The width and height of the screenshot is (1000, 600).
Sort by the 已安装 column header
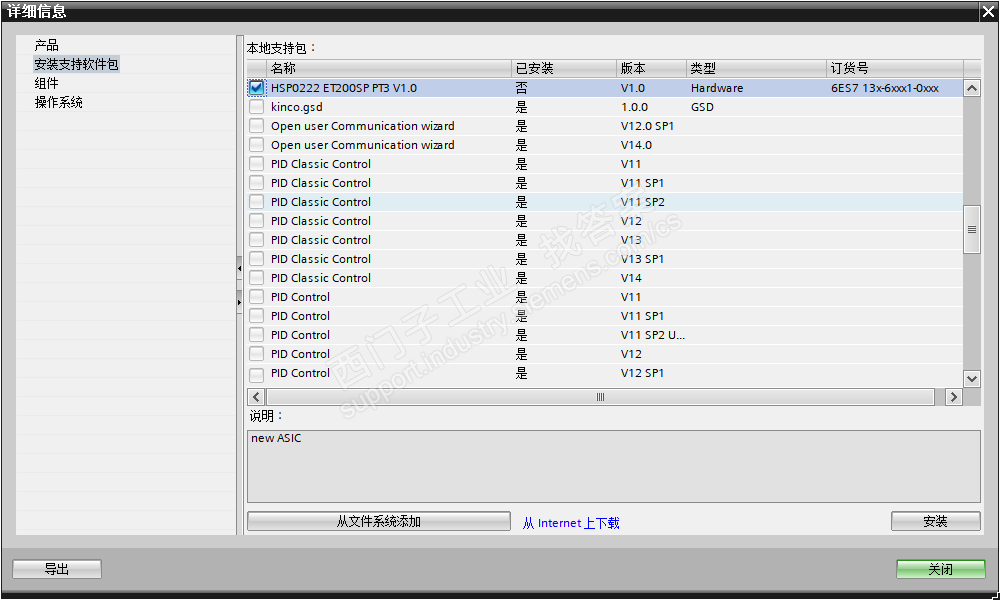coord(564,68)
